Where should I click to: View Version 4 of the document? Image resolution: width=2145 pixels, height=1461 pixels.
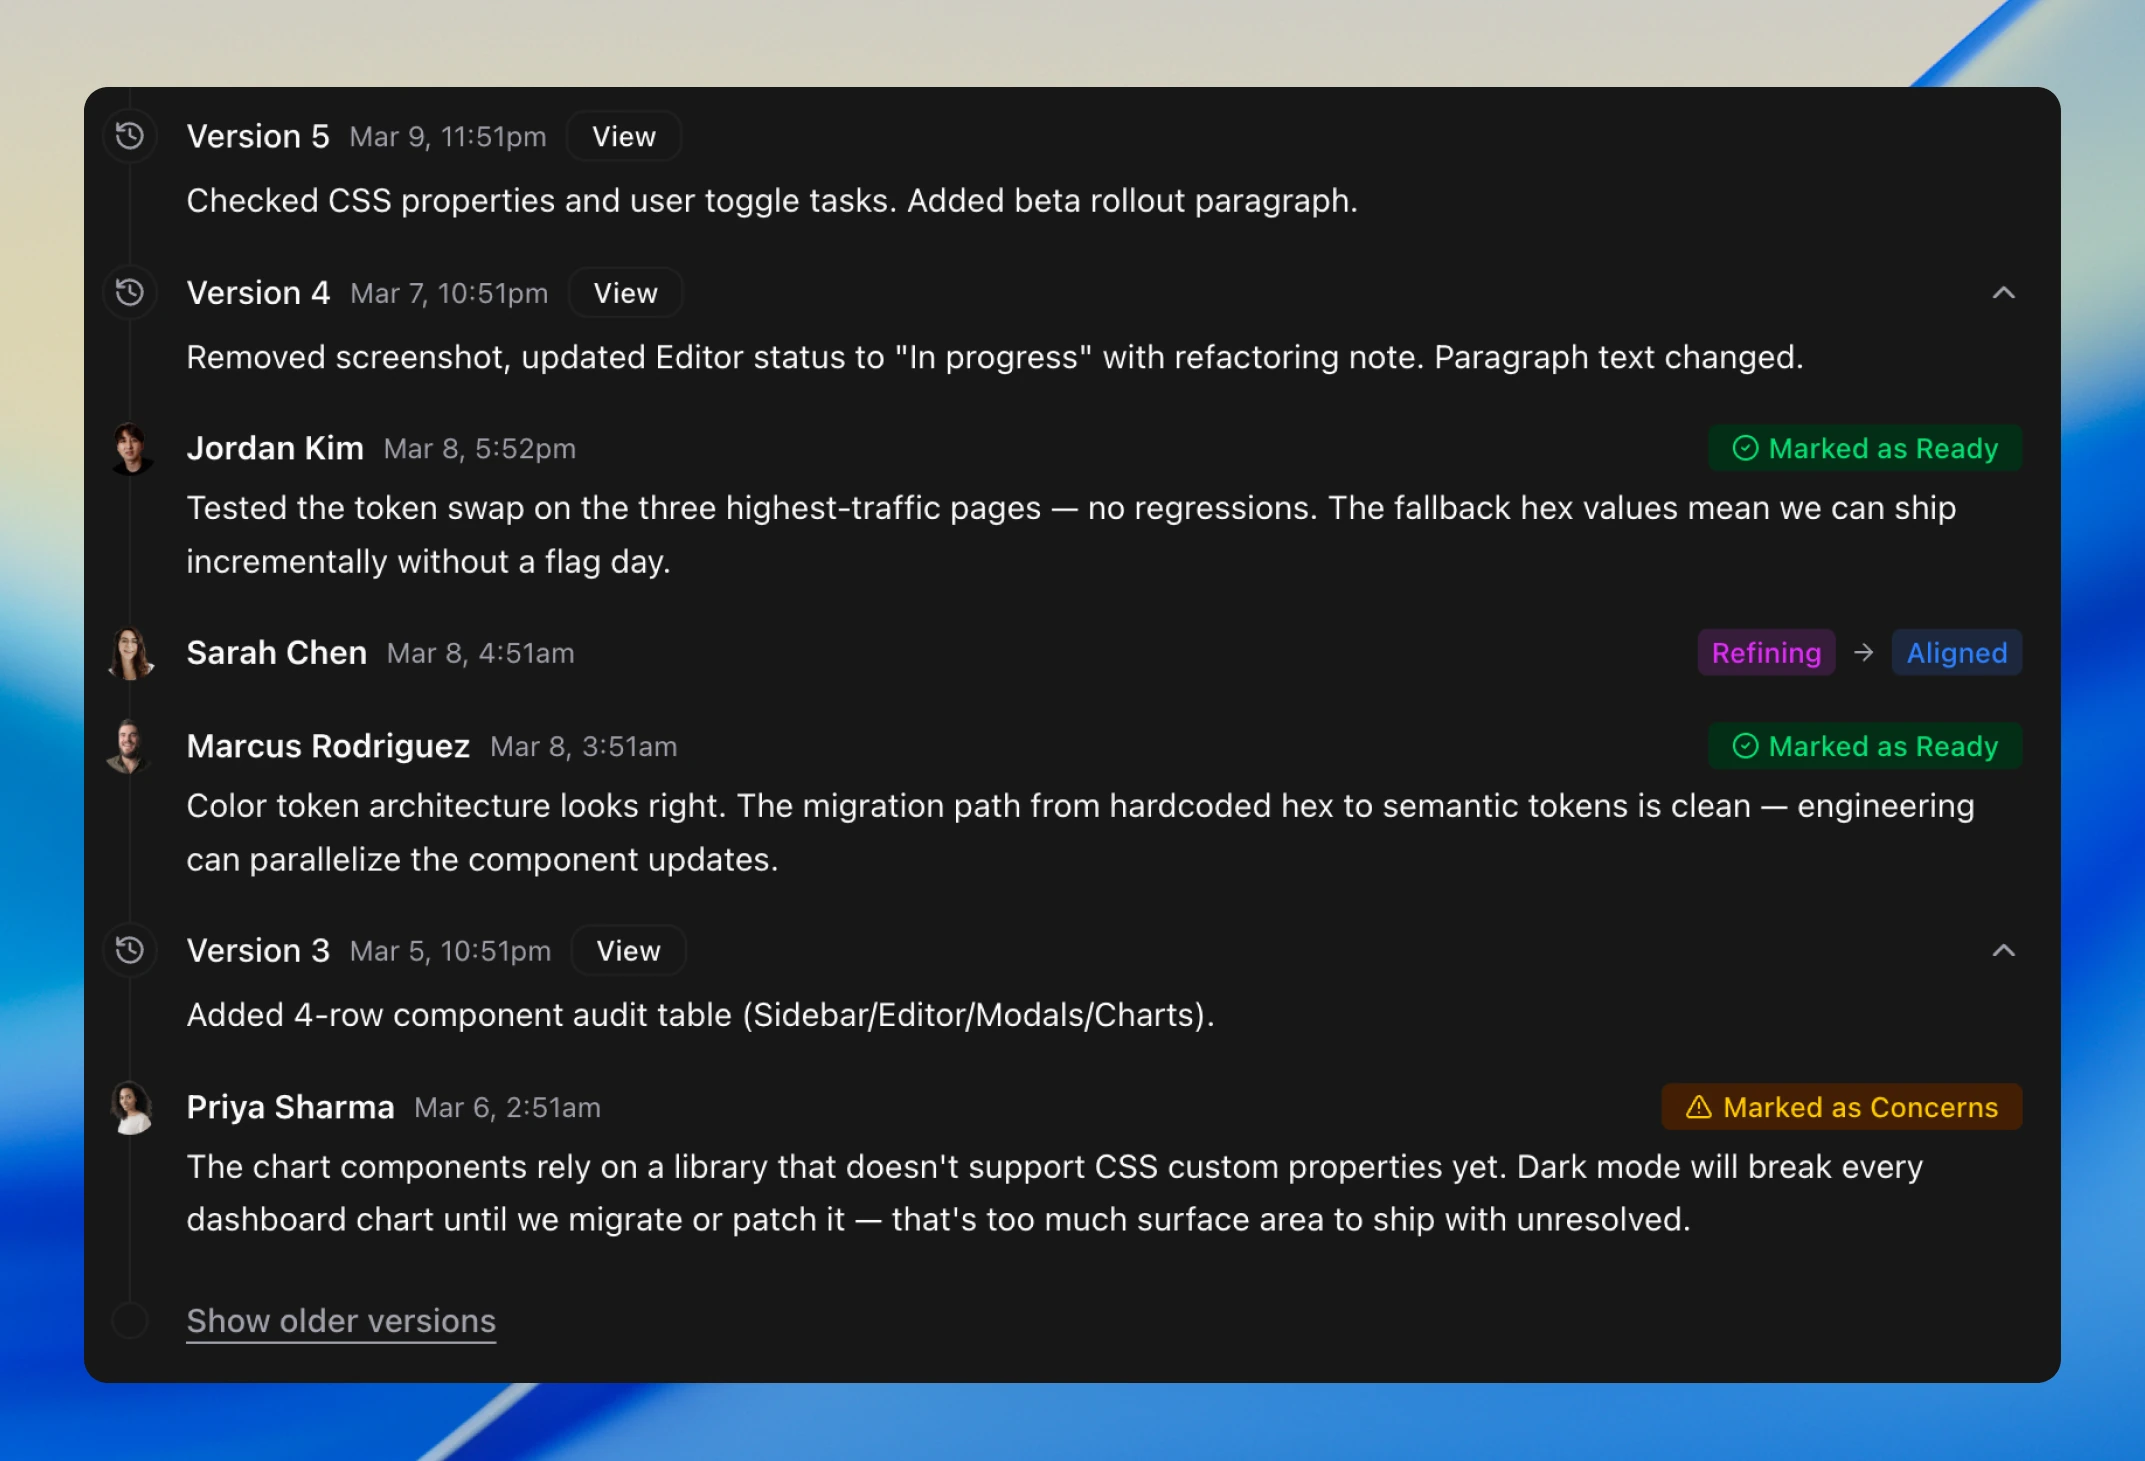click(625, 292)
